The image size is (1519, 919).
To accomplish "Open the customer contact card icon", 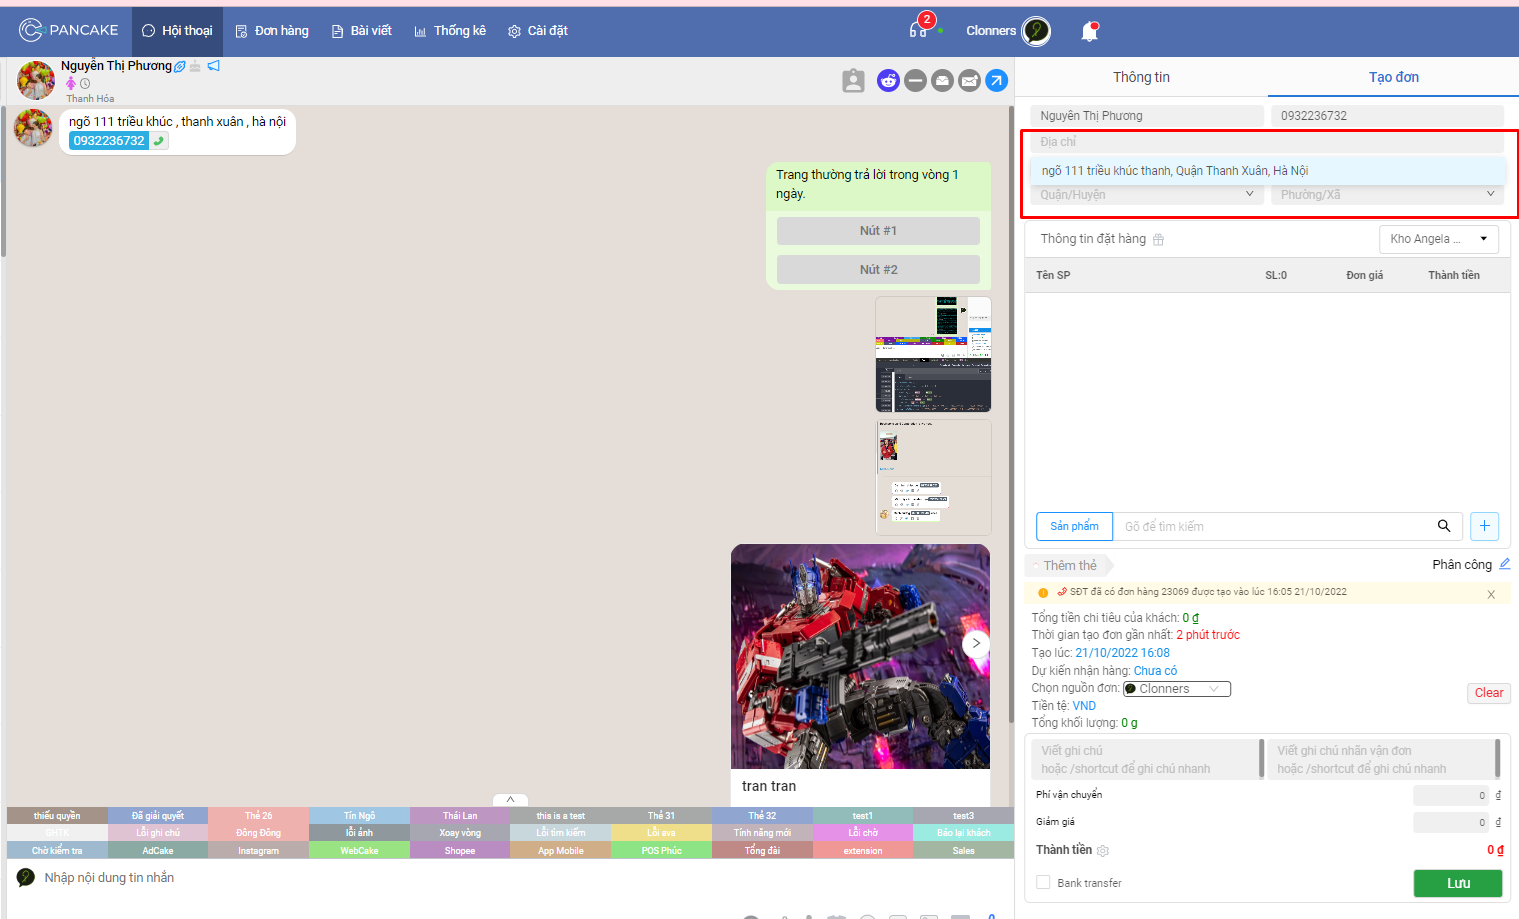I will 853,81.
